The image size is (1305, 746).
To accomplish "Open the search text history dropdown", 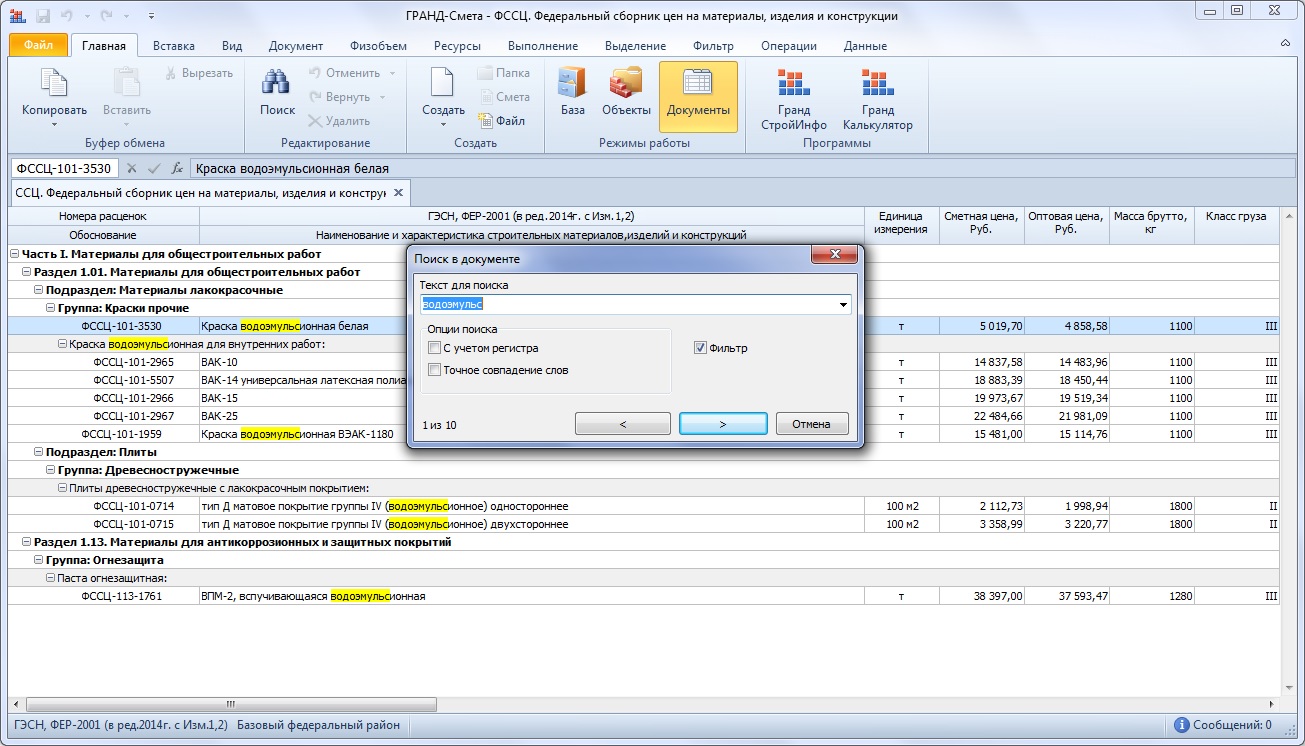I will click(843, 305).
